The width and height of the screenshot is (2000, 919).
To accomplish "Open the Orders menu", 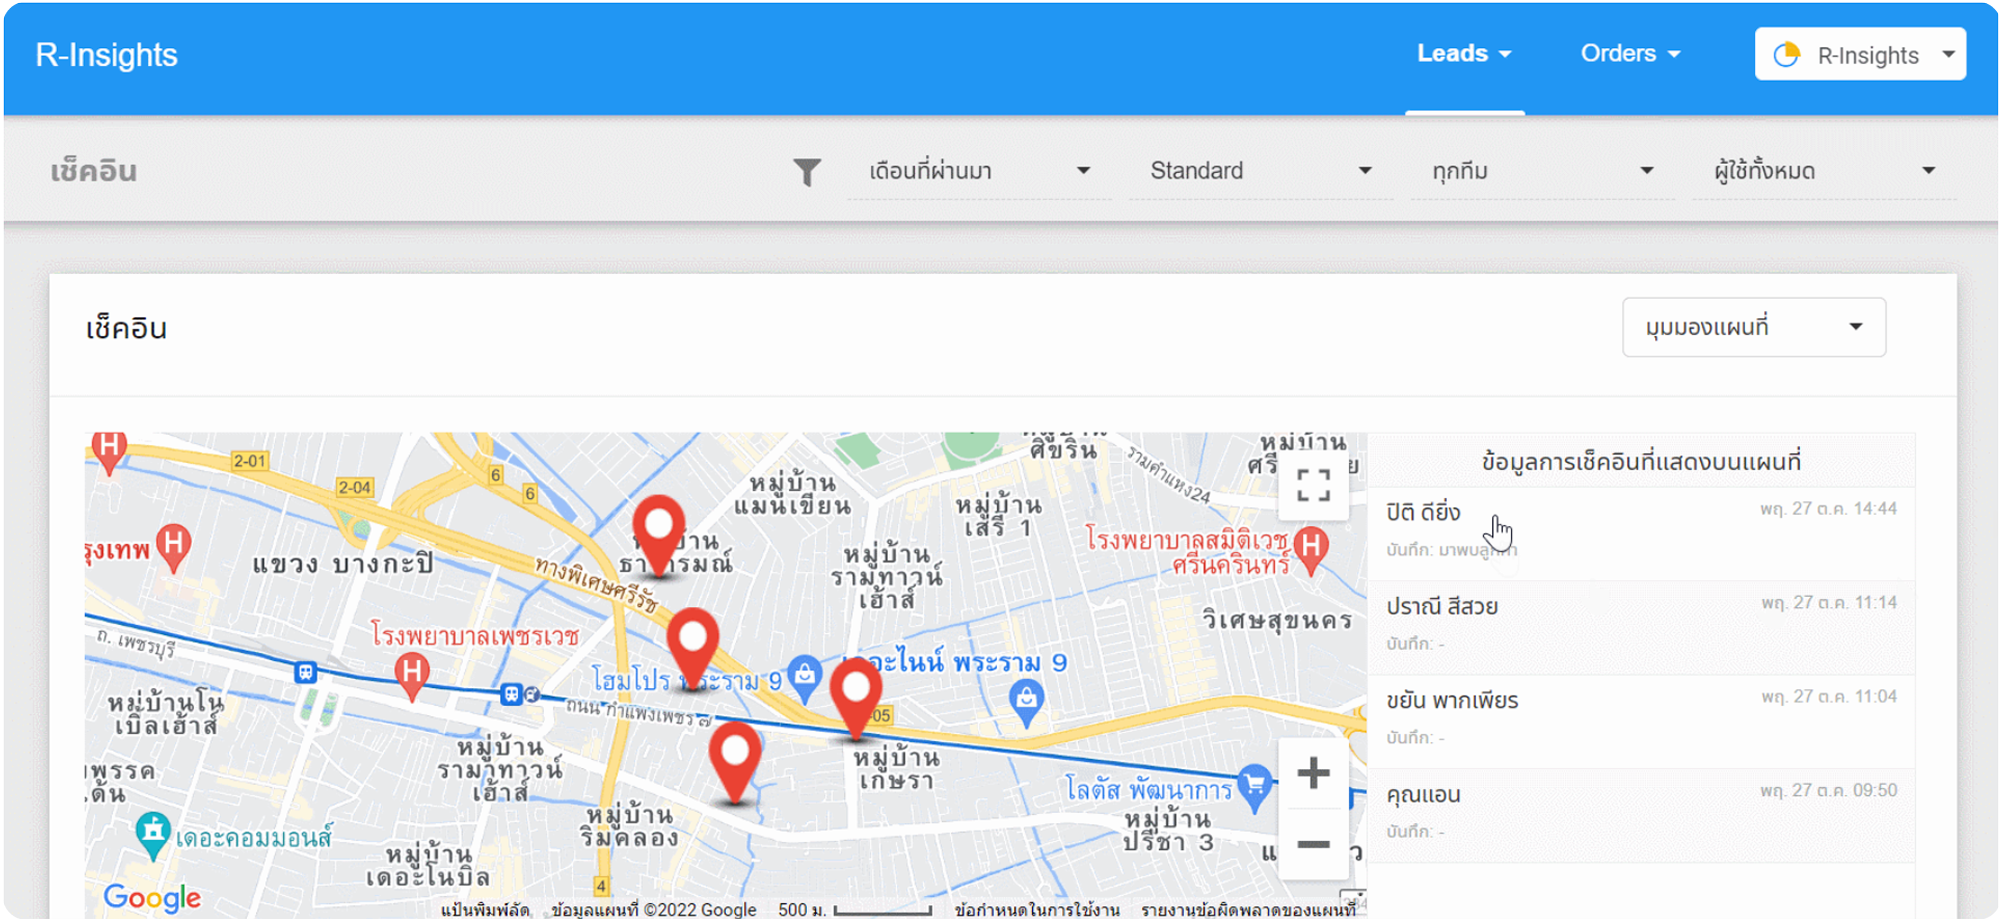I will coord(1629,54).
